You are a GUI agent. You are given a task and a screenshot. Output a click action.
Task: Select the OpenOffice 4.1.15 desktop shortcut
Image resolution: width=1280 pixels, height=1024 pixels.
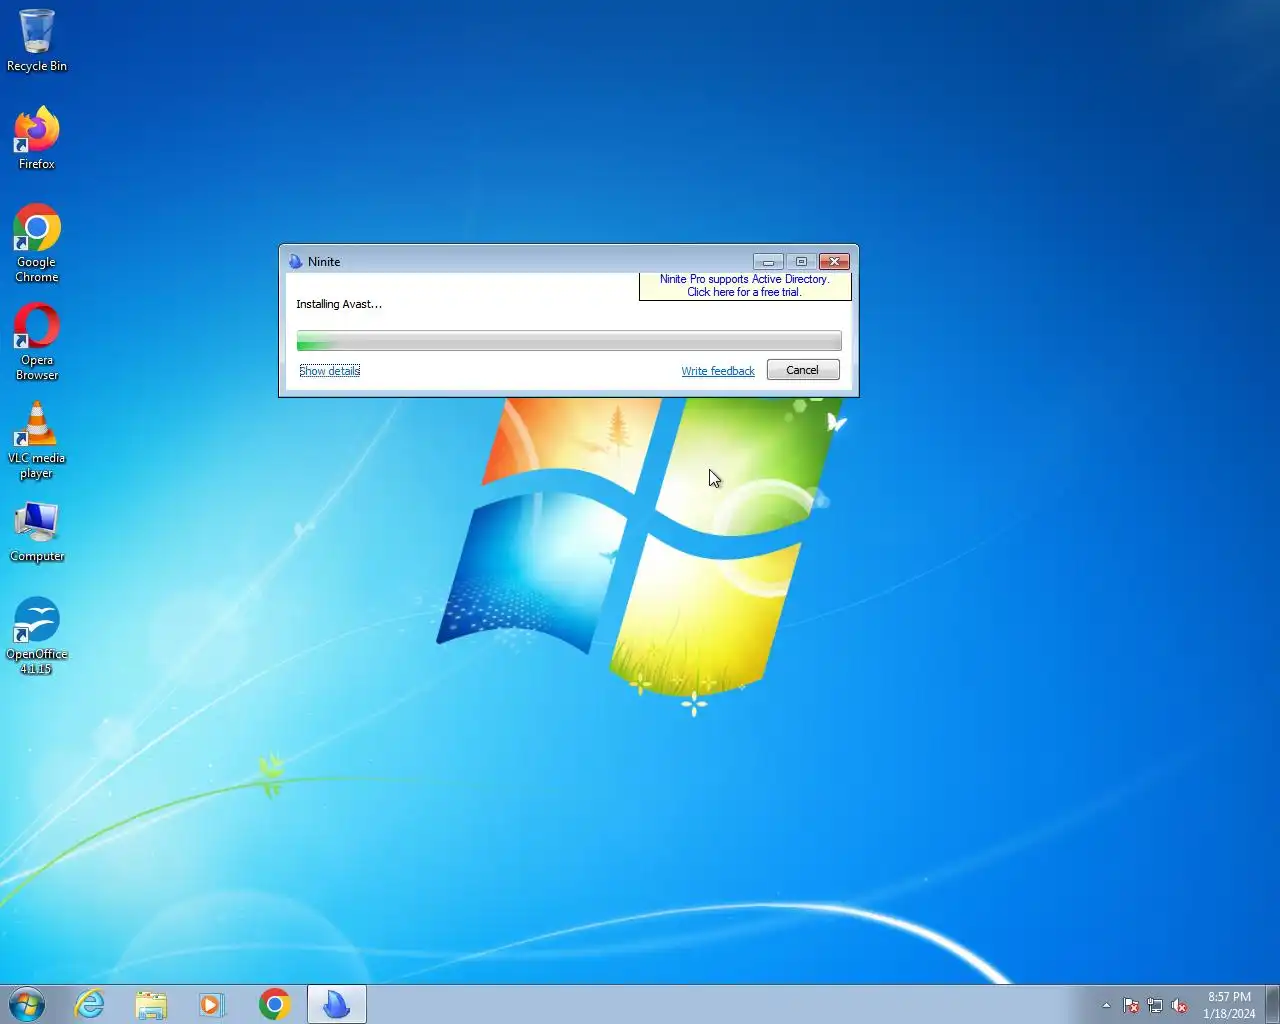(37, 635)
